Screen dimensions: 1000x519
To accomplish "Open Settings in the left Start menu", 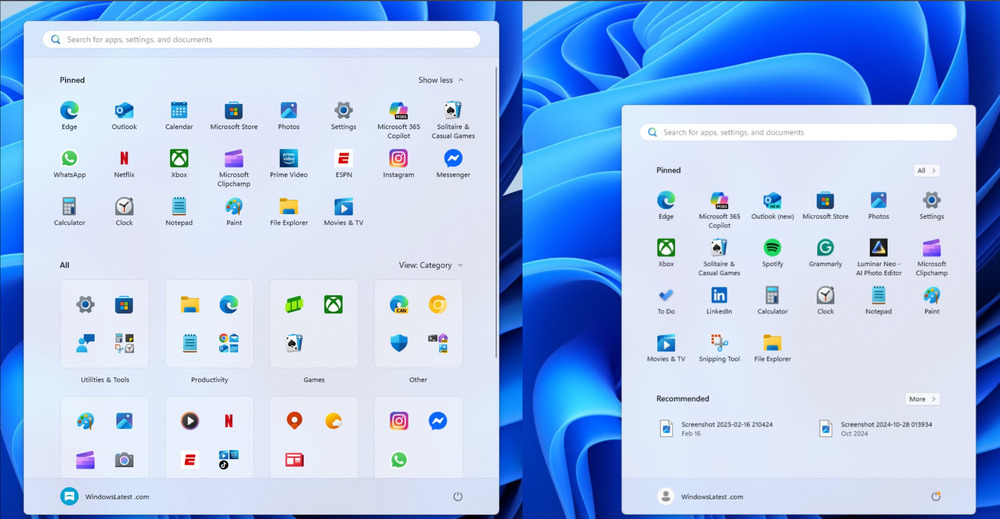I will click(344, 115).
